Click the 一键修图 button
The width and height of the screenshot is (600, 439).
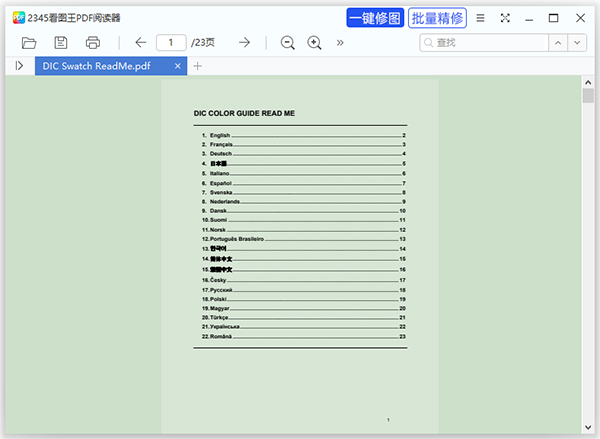pos(375,18)
